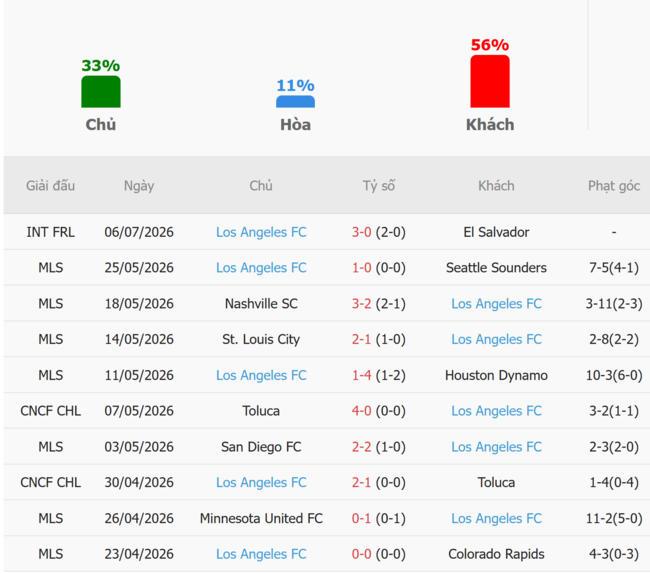Open Los Angeles FC link versus Seattle Sounders
The width and height of the screenshot is (650, 574).
(x=261, y=268)
